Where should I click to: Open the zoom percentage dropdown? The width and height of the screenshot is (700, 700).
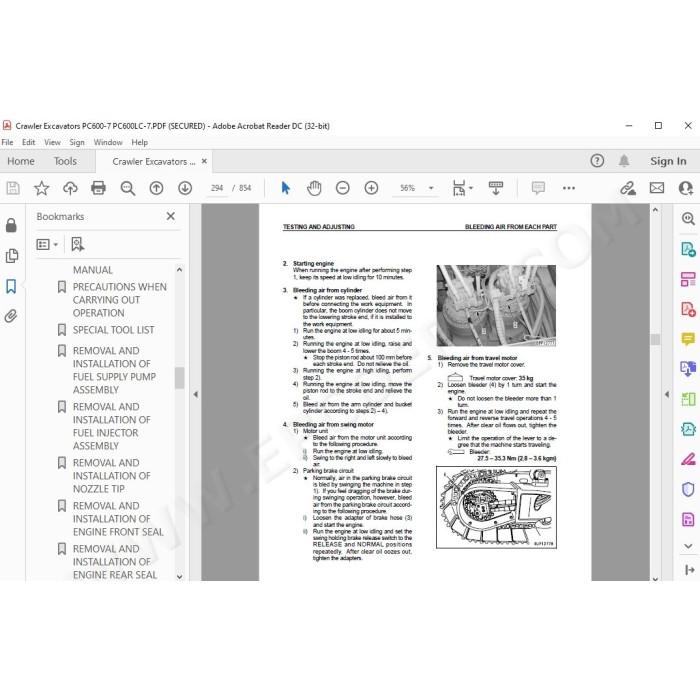431,188
